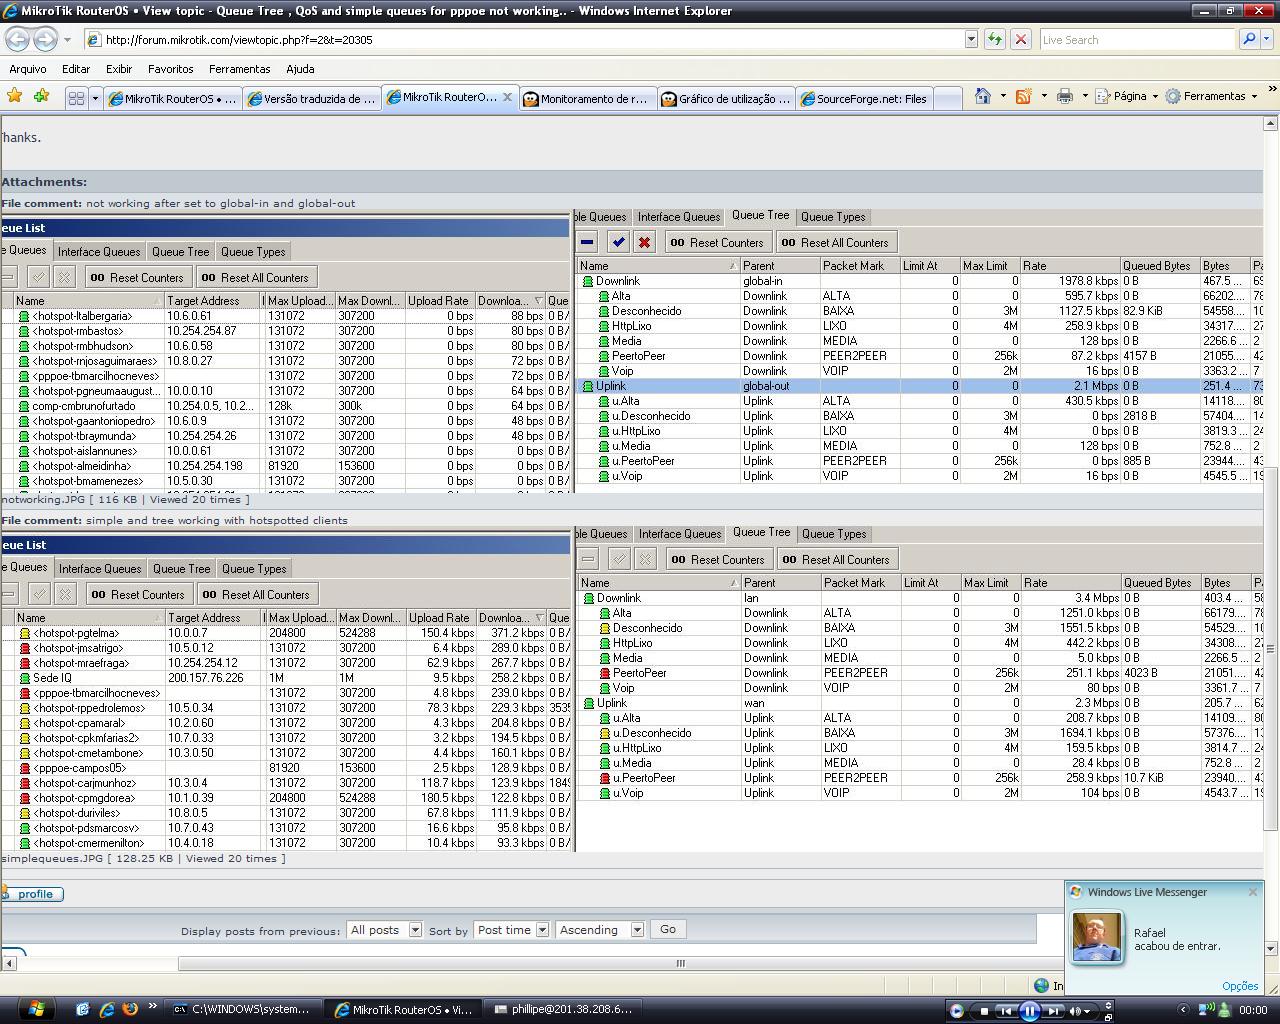Click the Print icon in toolbar
The width and height of the screenshot is (1280, 1024).
click(x=1065, y=96)
